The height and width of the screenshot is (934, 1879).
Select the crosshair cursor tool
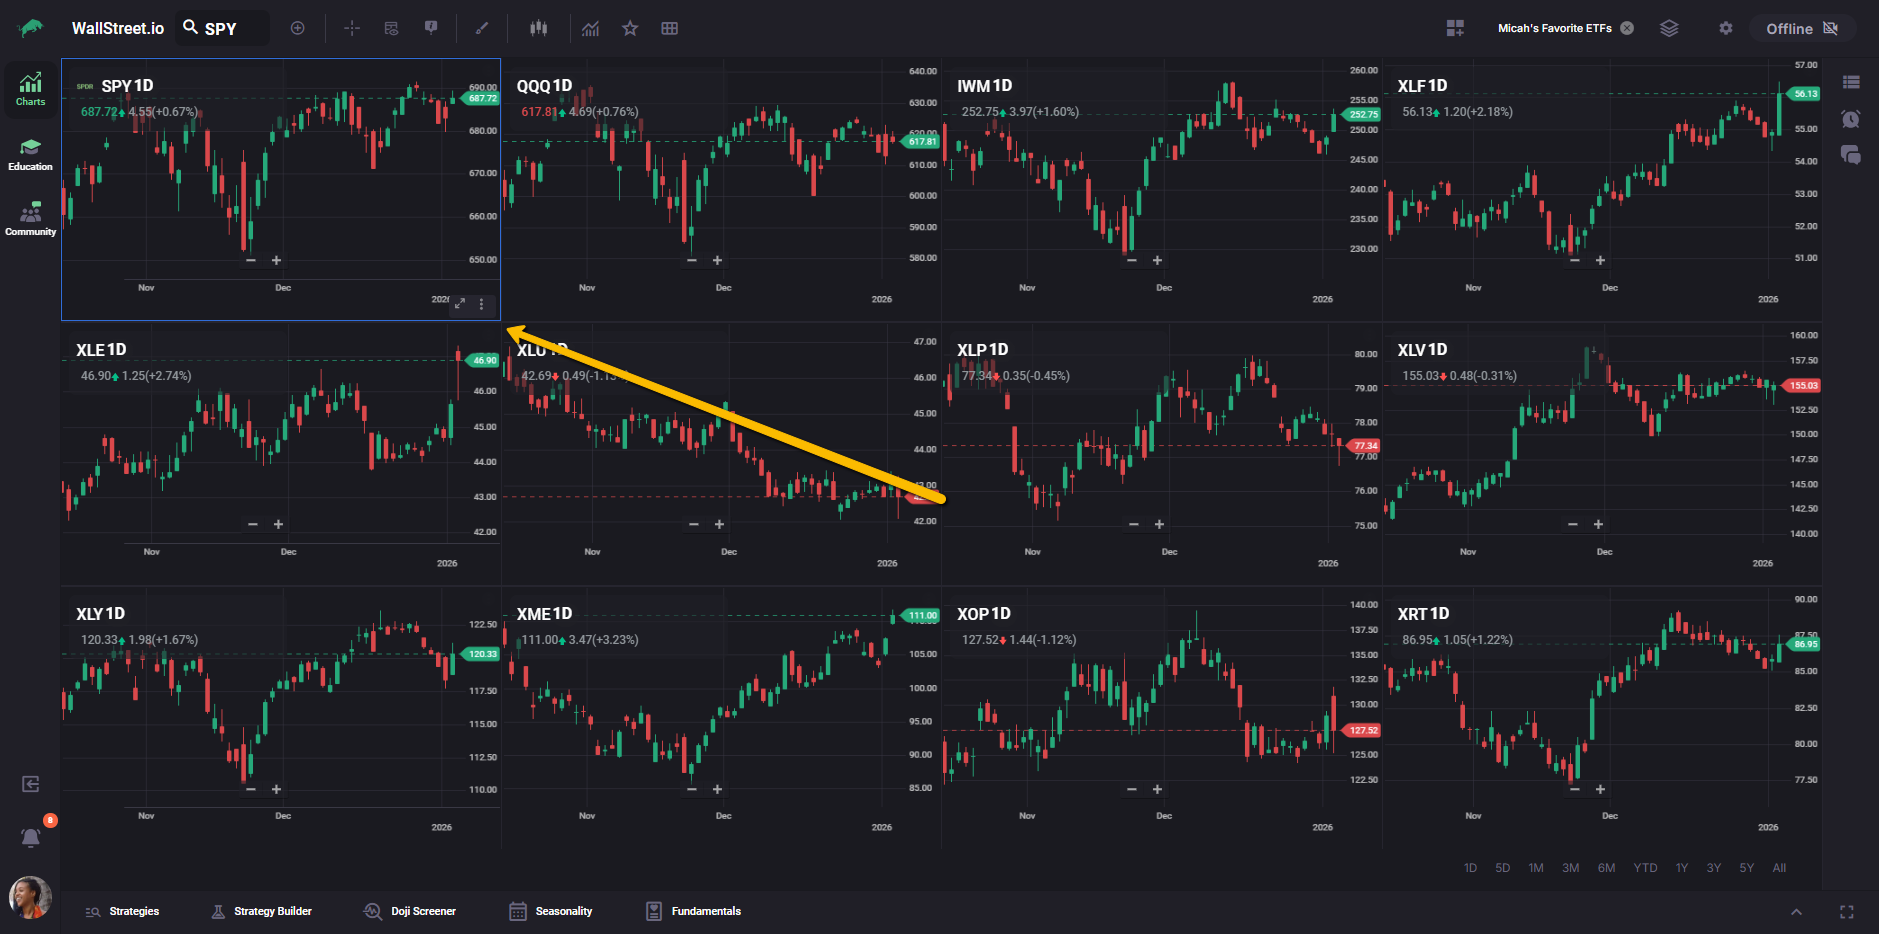tap(352, 28)
